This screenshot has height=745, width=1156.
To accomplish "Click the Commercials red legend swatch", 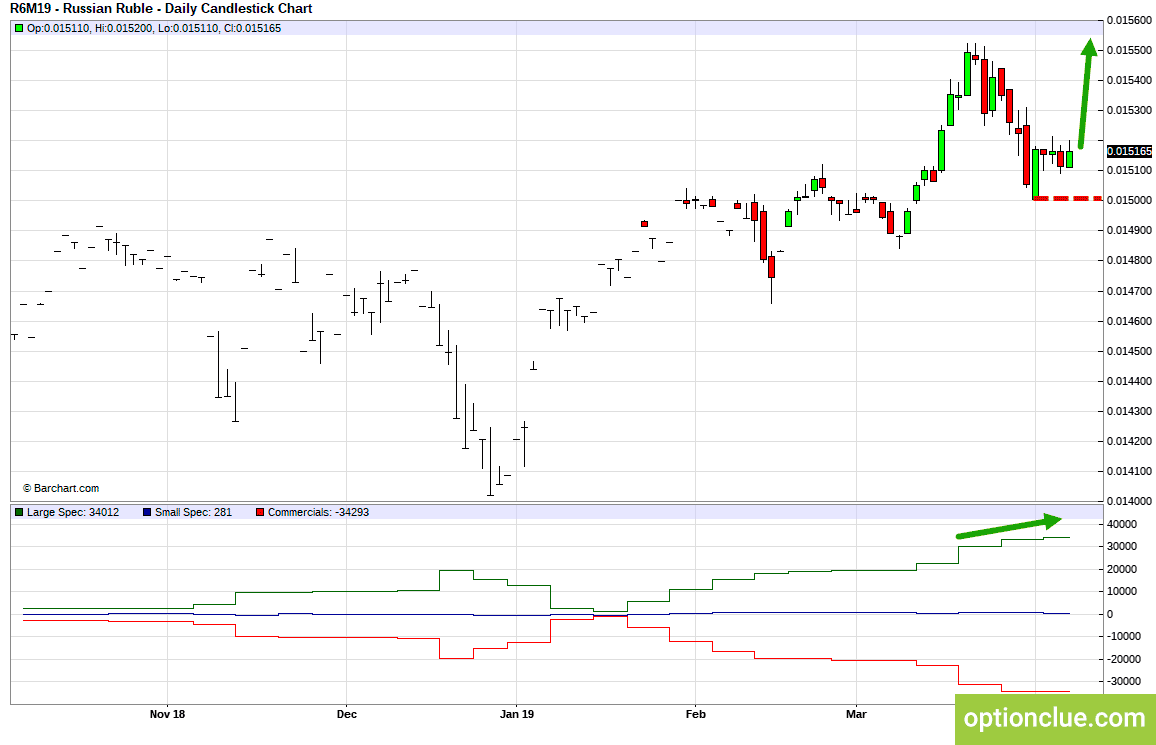I will pos(260,512).
